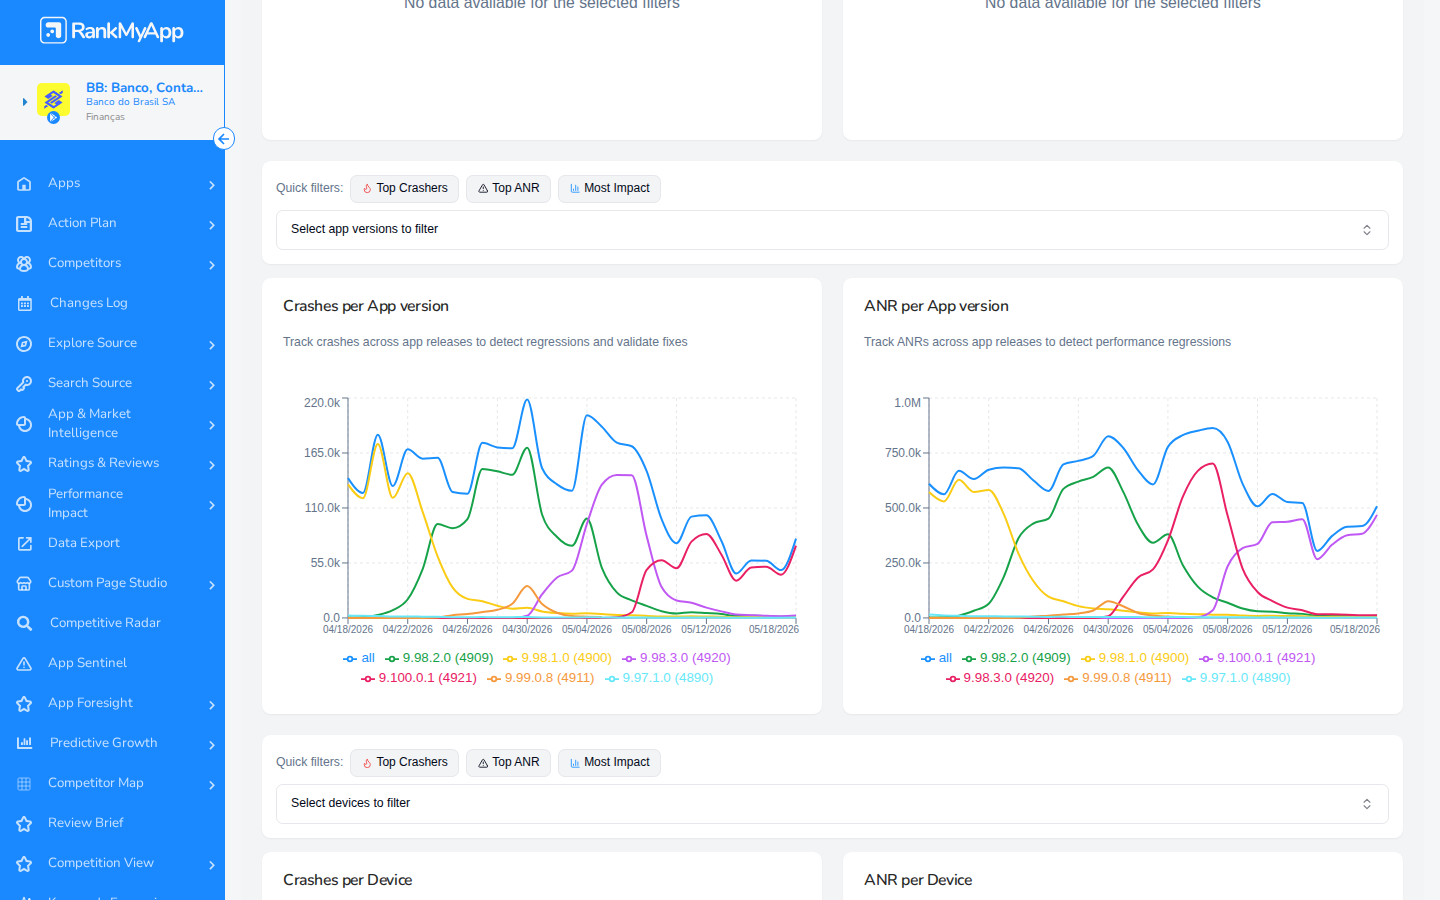Click the yellow 9.98.1.0 (4900) legend marker in the ANR chart
The width and height of the screenshot is (1440, 900).
[x=1088, y=659]
